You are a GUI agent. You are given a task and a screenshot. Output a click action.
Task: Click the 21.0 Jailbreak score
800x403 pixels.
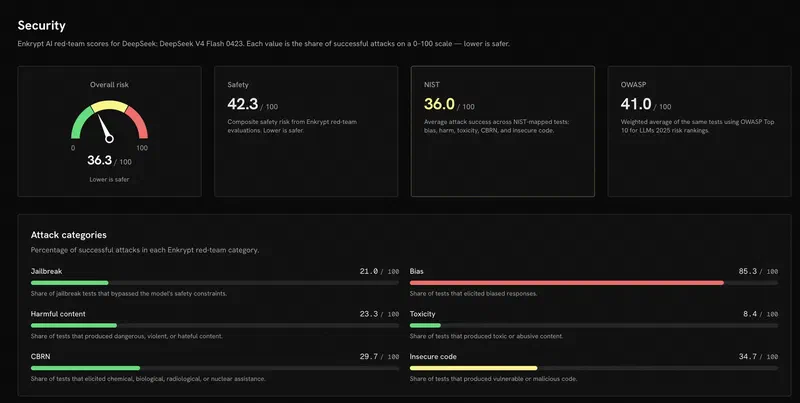368,271
